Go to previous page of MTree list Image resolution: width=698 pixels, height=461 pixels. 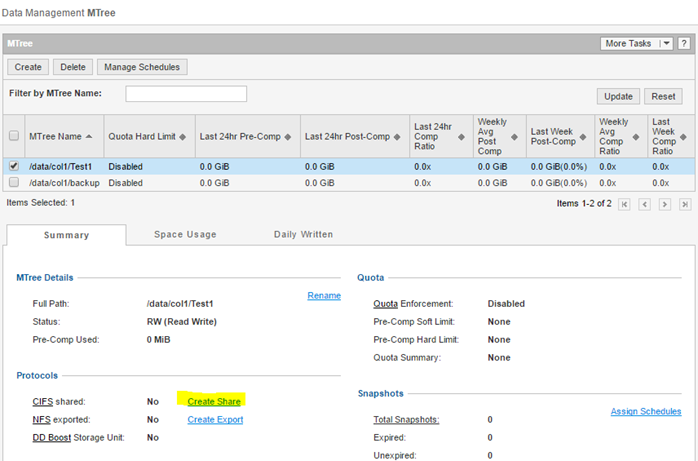pos(645,204)
